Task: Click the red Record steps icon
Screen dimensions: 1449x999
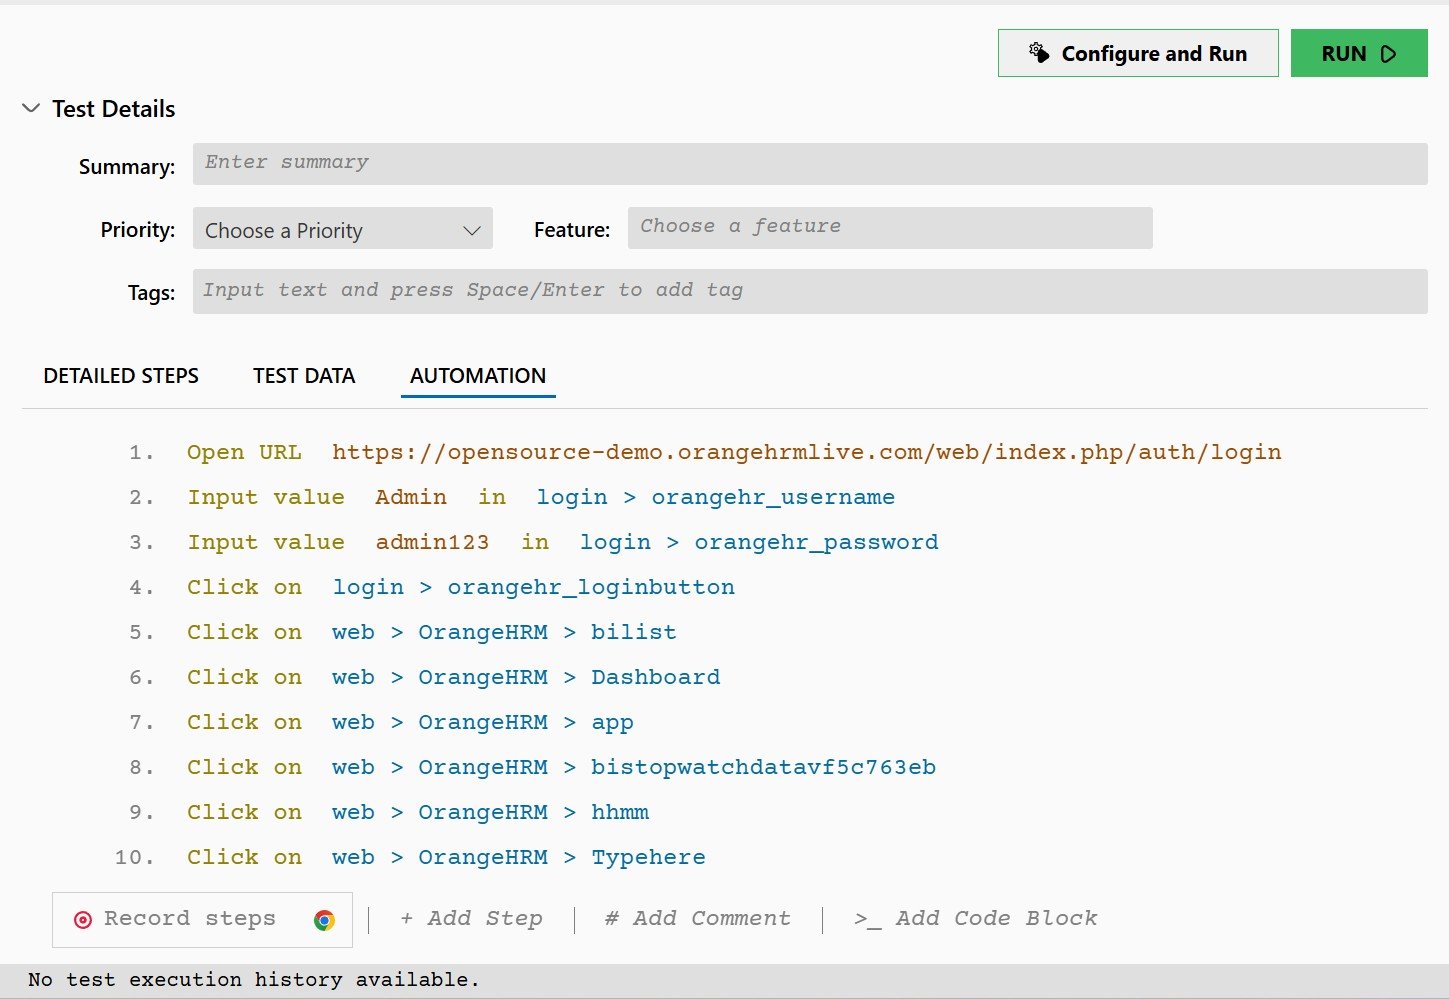Action: [83, 919]
